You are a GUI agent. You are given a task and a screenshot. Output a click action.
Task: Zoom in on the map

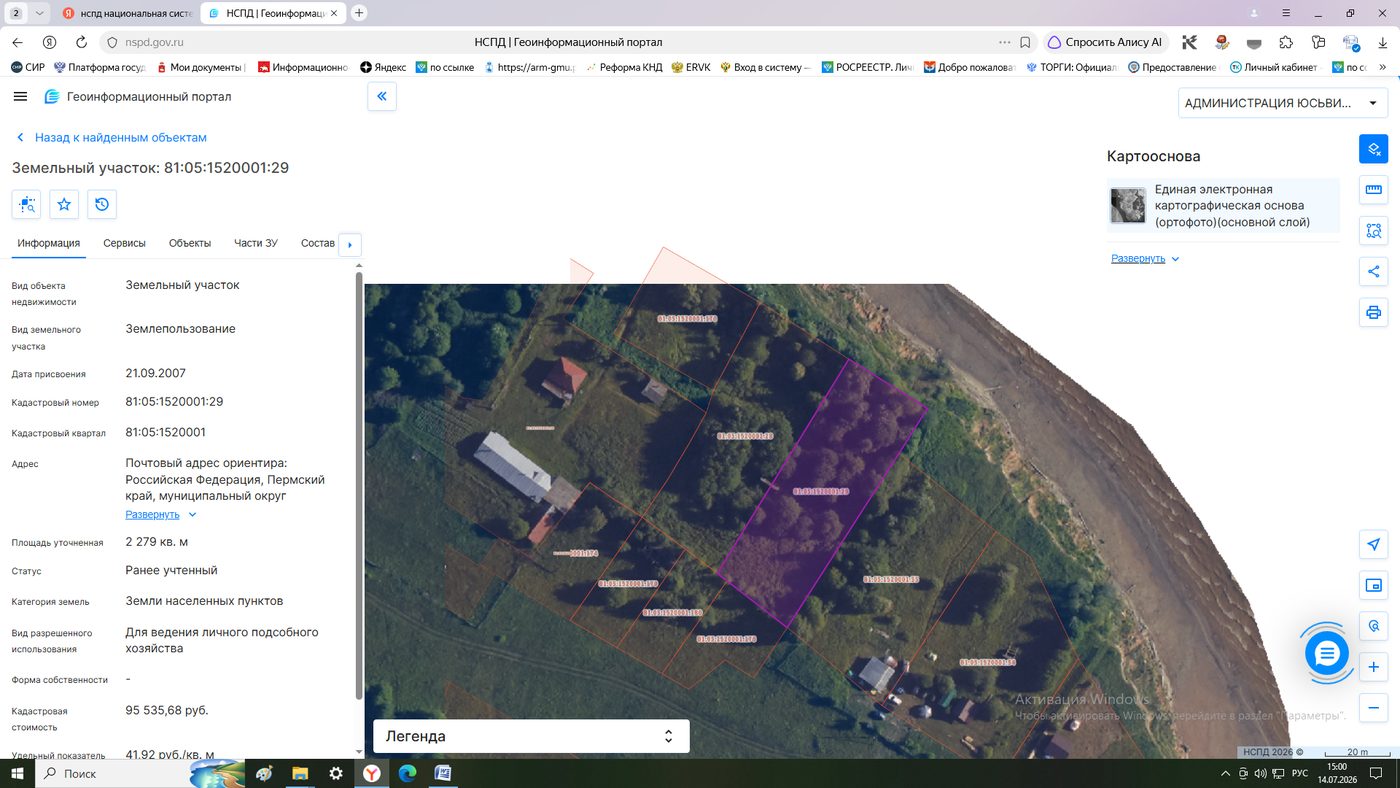point(1374,667)
